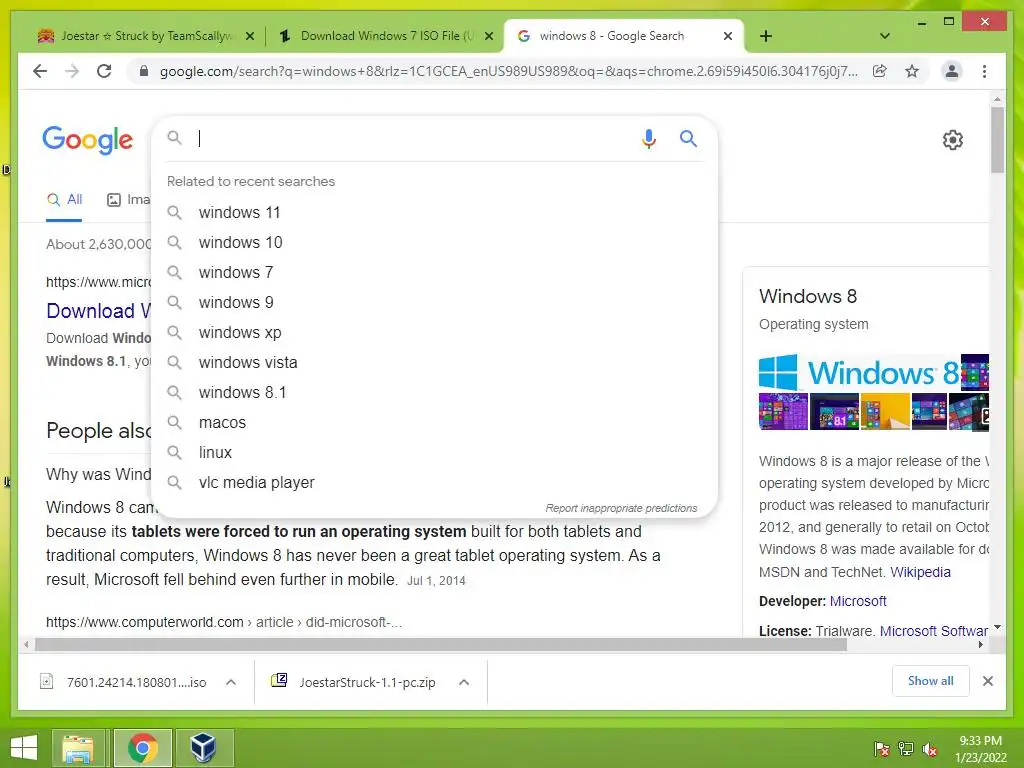Open VirtualBox from the taskbar
The height and width of the screenshot is (768, 1024).
coord(203,748)
